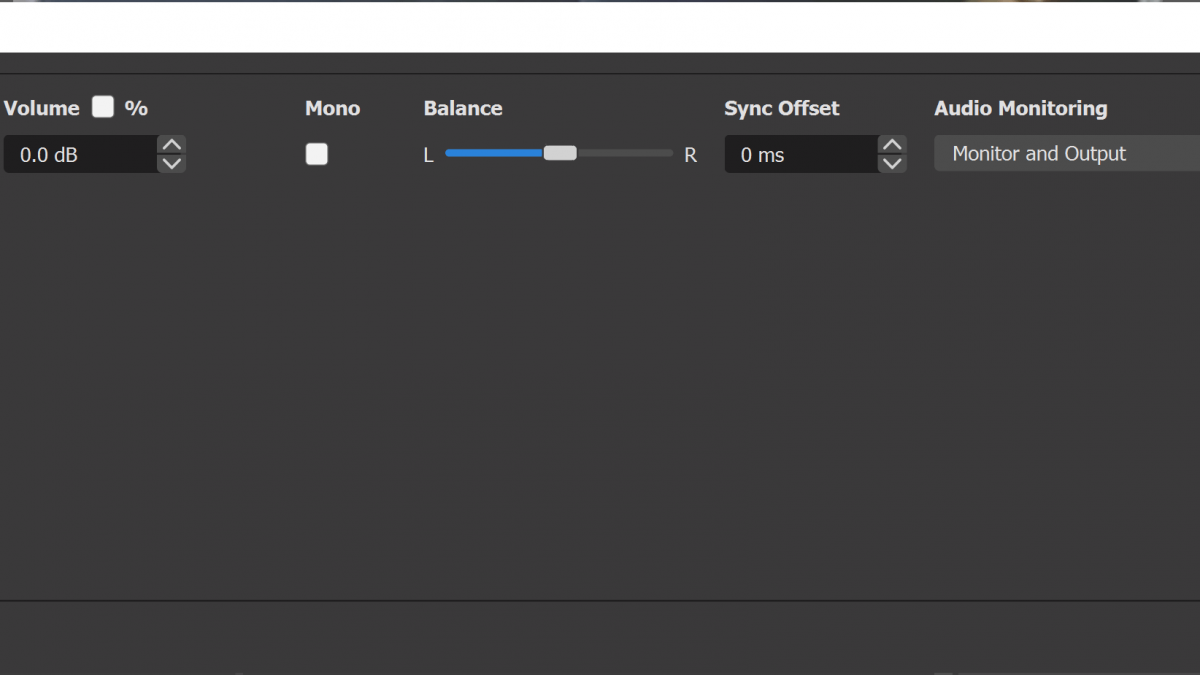Click the R balance label
The width and height of the screenshot is (1200, 675).
pos(690,155)
